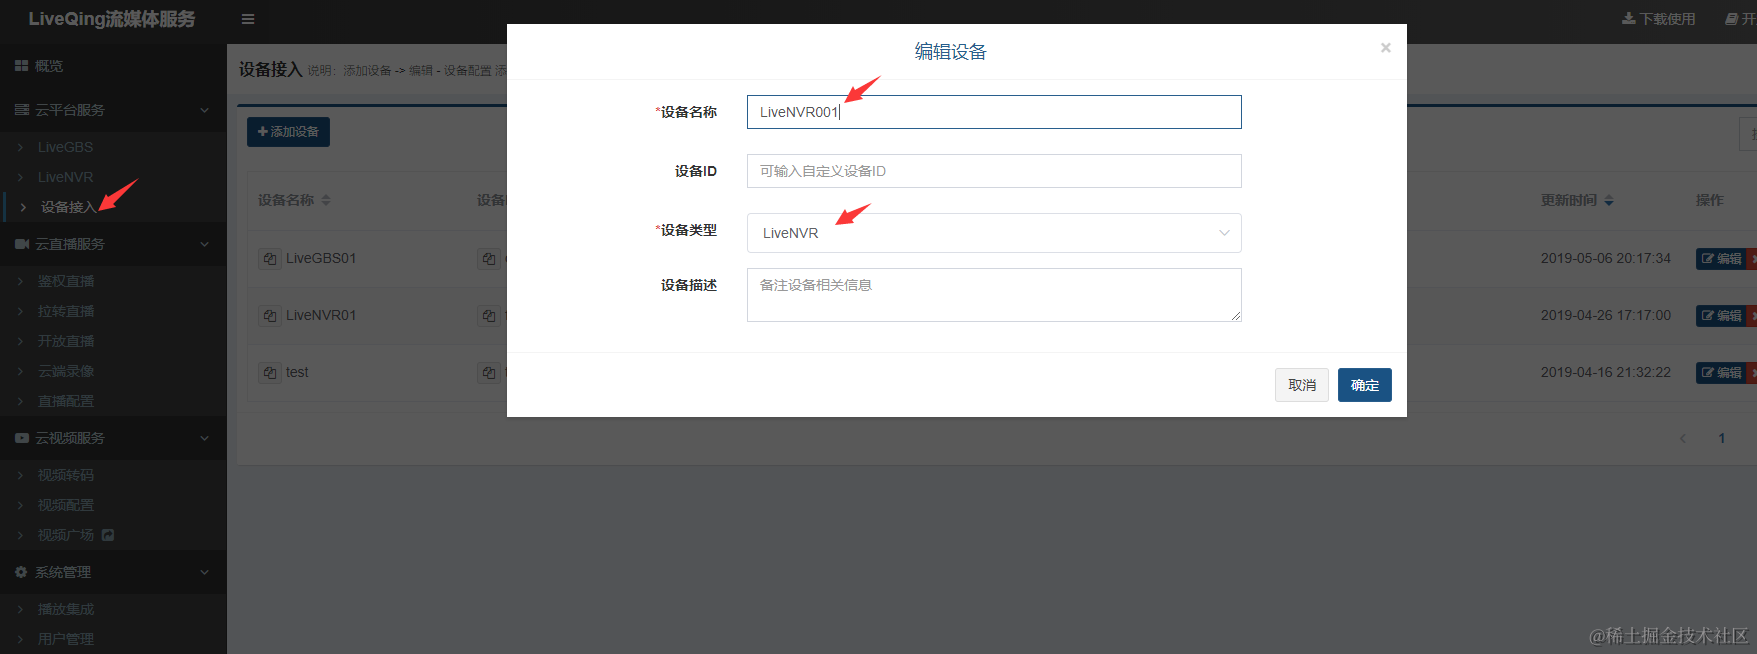Copy the device ID in test row
This screenshot has height=654, width=1757.
click(489, 373)
